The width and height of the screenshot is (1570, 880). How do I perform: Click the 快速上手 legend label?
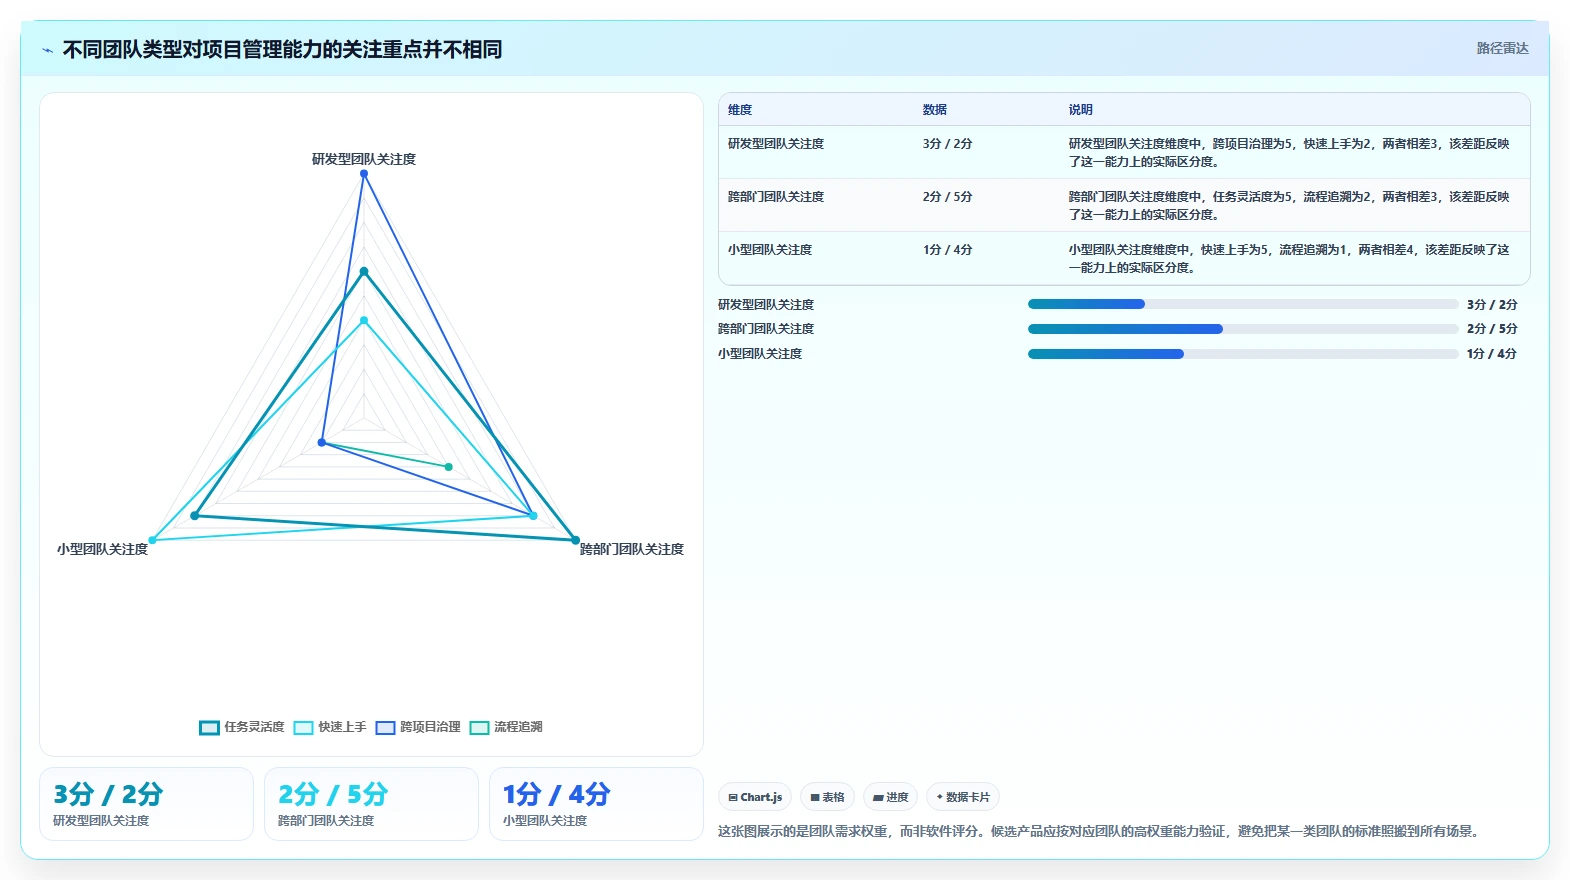click(342, 727)
